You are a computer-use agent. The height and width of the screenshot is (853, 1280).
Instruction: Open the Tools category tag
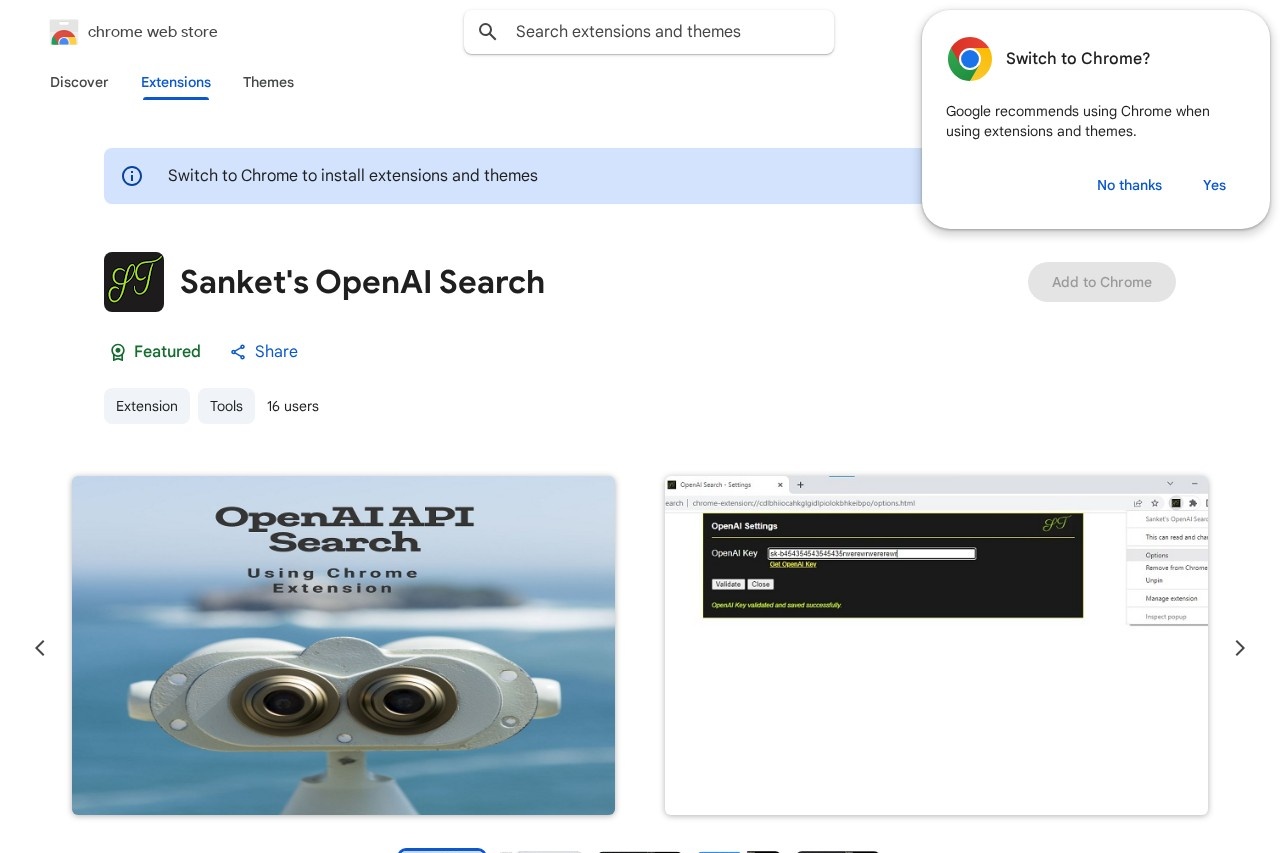tap(226, 406)
